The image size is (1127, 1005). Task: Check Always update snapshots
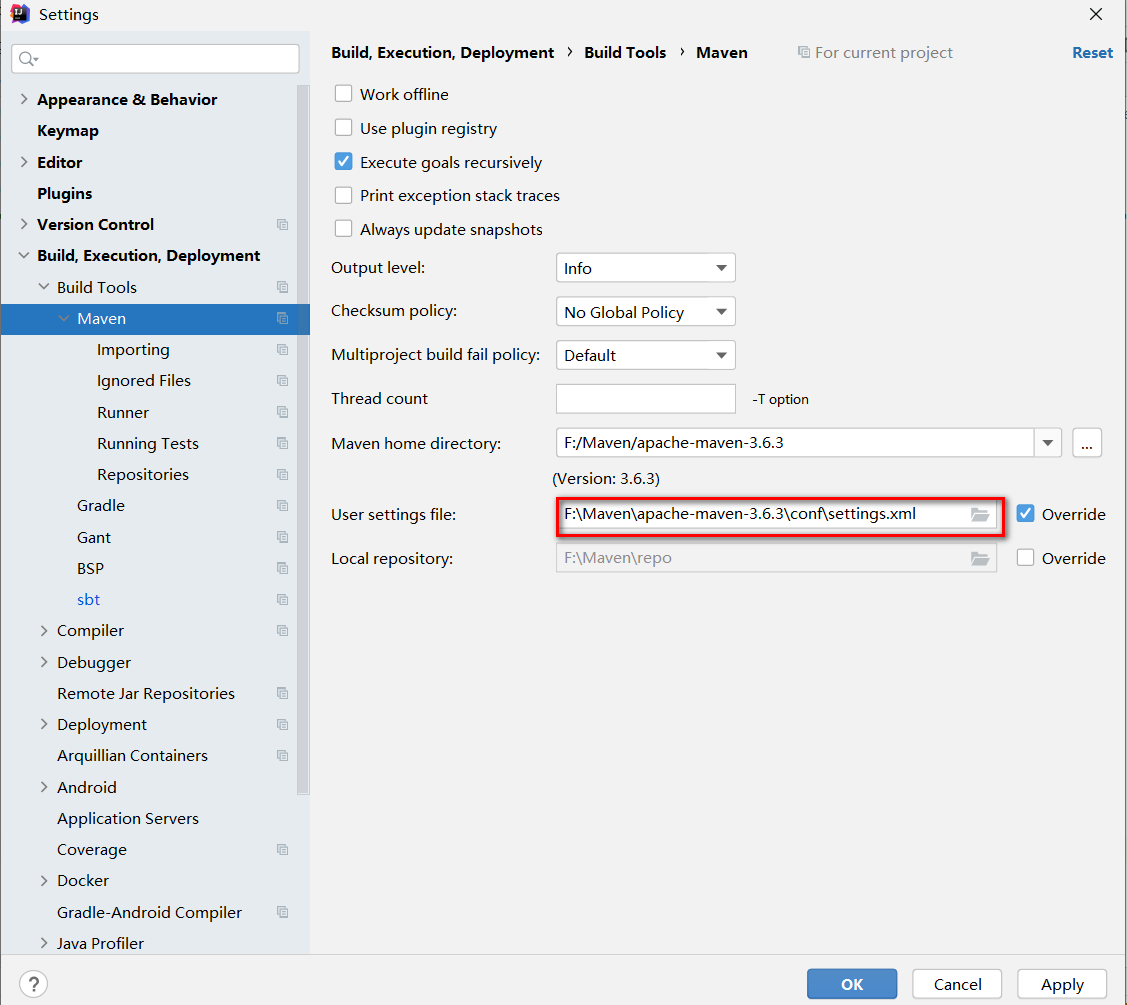[x=344, y=229]
